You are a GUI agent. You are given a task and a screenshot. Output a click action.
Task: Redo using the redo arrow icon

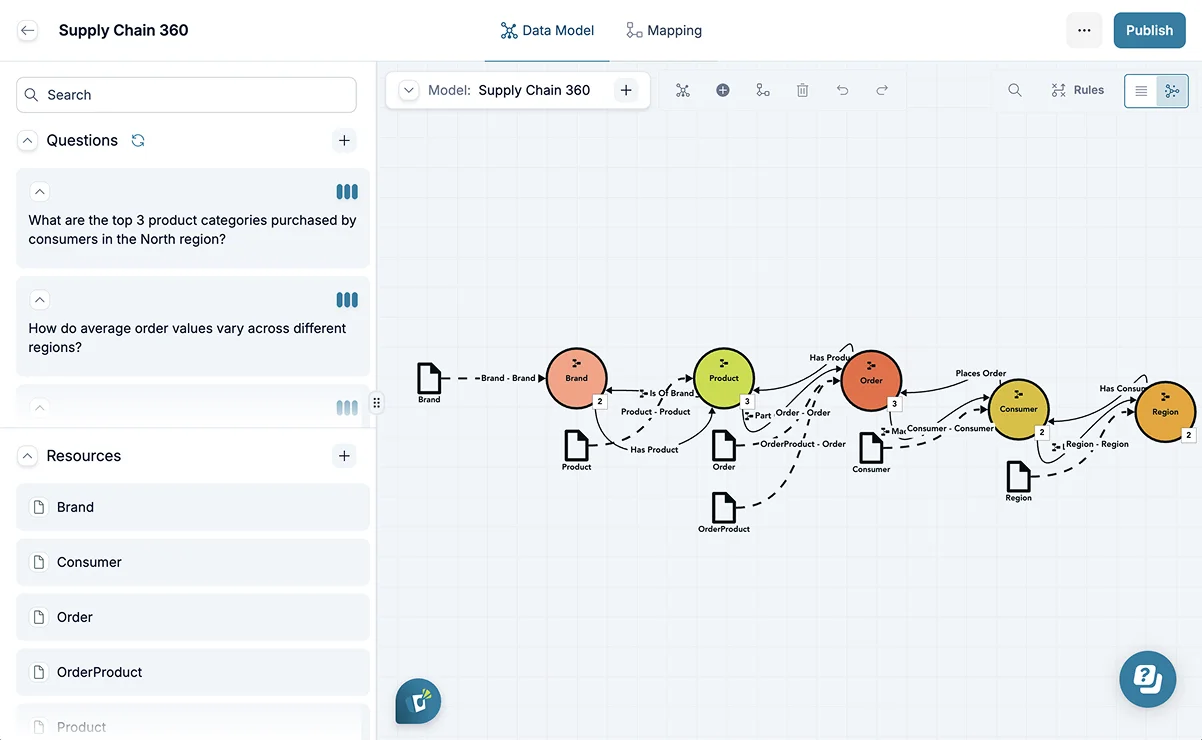click(882, 90)
